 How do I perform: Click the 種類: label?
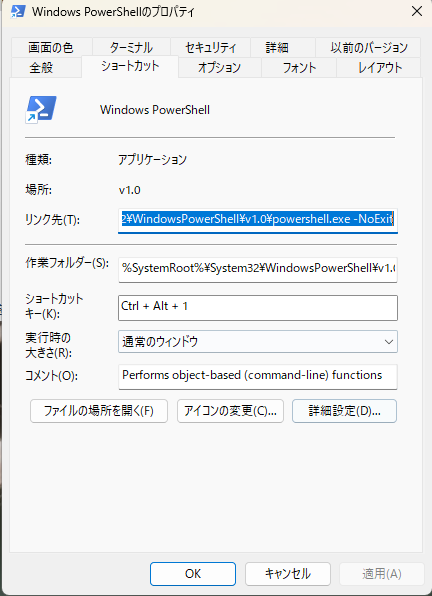38,160
